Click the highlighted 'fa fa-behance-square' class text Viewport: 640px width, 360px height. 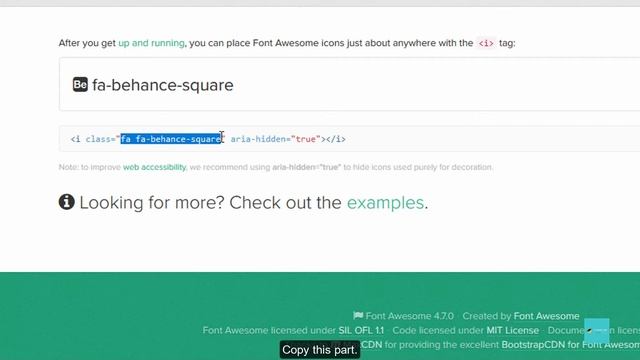[171, 139]
